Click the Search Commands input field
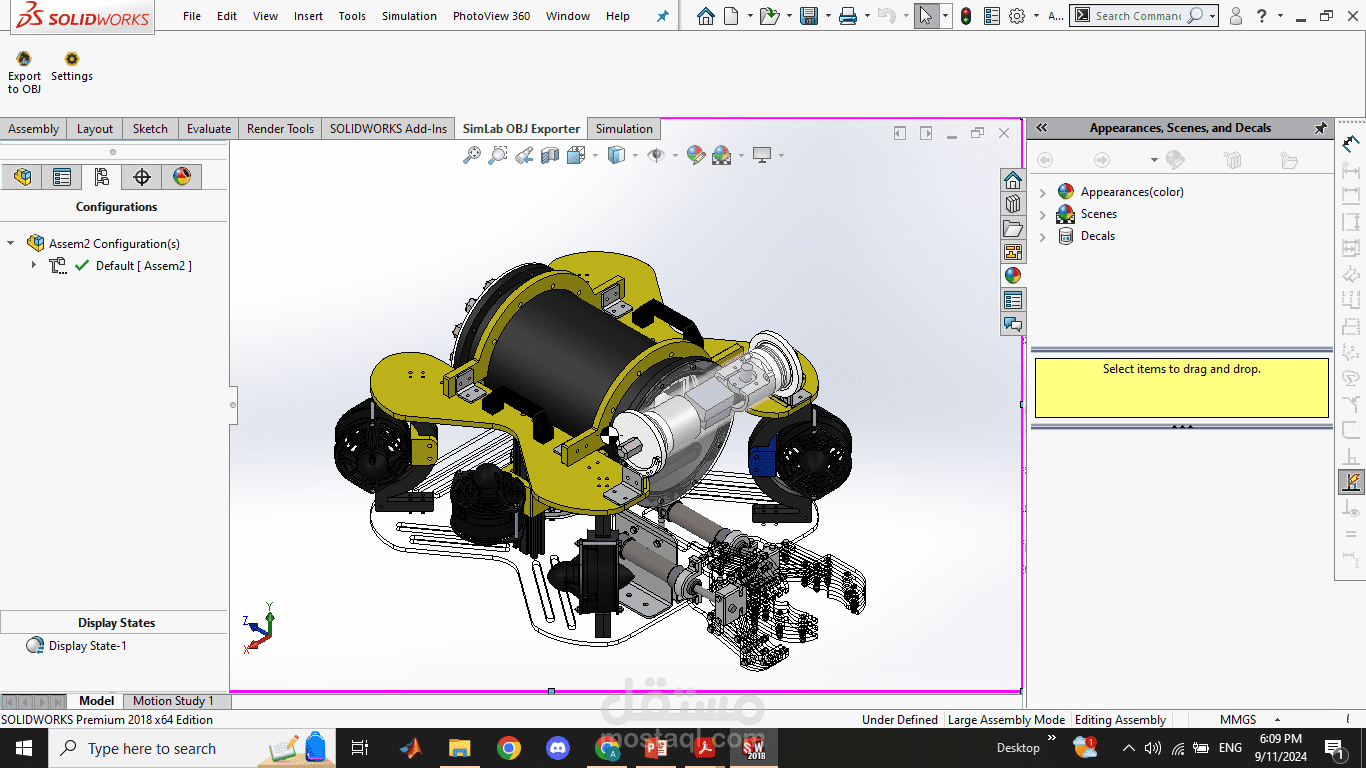Image resolution: width=1366 pixels, height=768 pixels. (x=1137, y=16)
